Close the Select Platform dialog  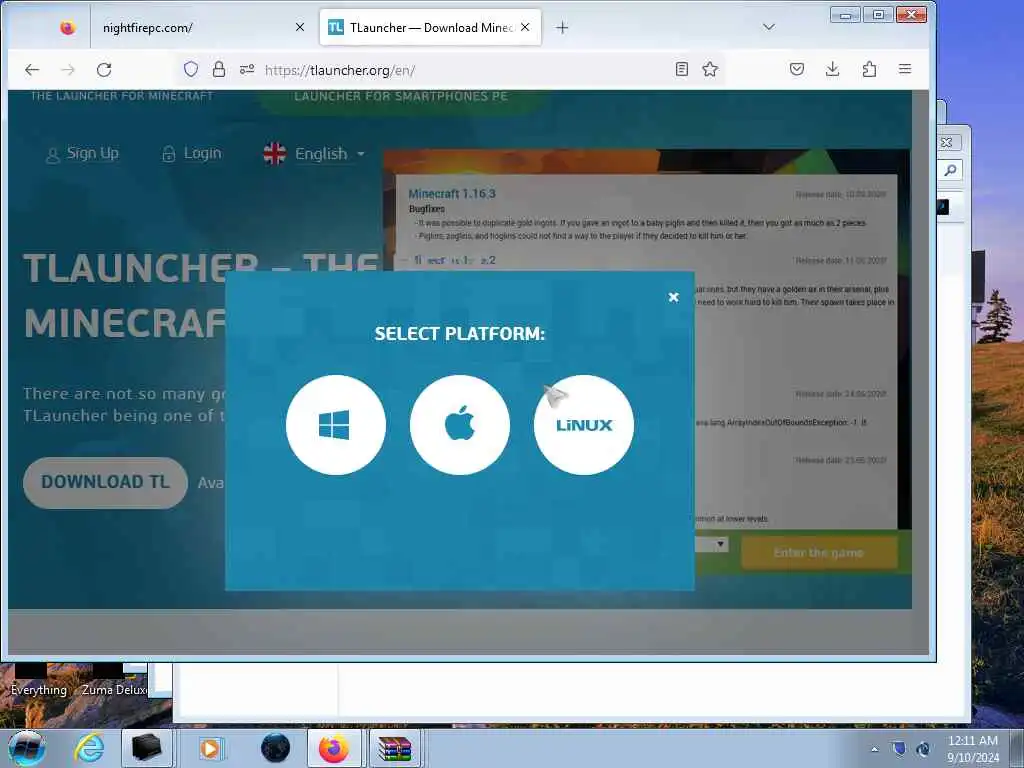point(673,297)
